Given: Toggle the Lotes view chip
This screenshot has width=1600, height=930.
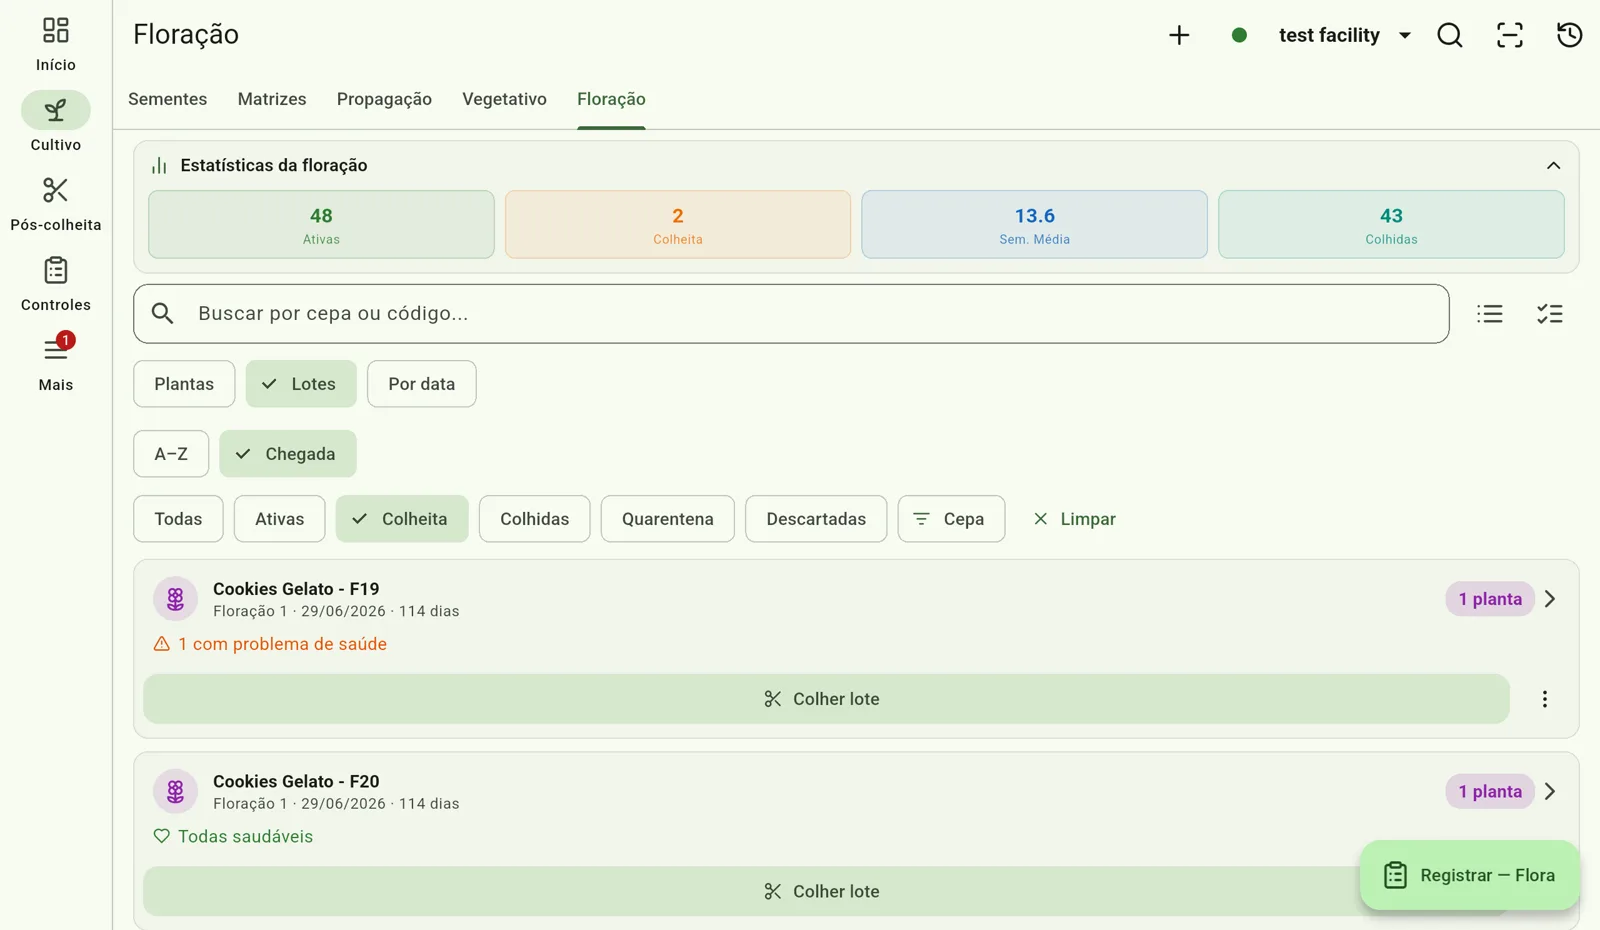Looking at the screenshot, I should click(x=301, y=384).
